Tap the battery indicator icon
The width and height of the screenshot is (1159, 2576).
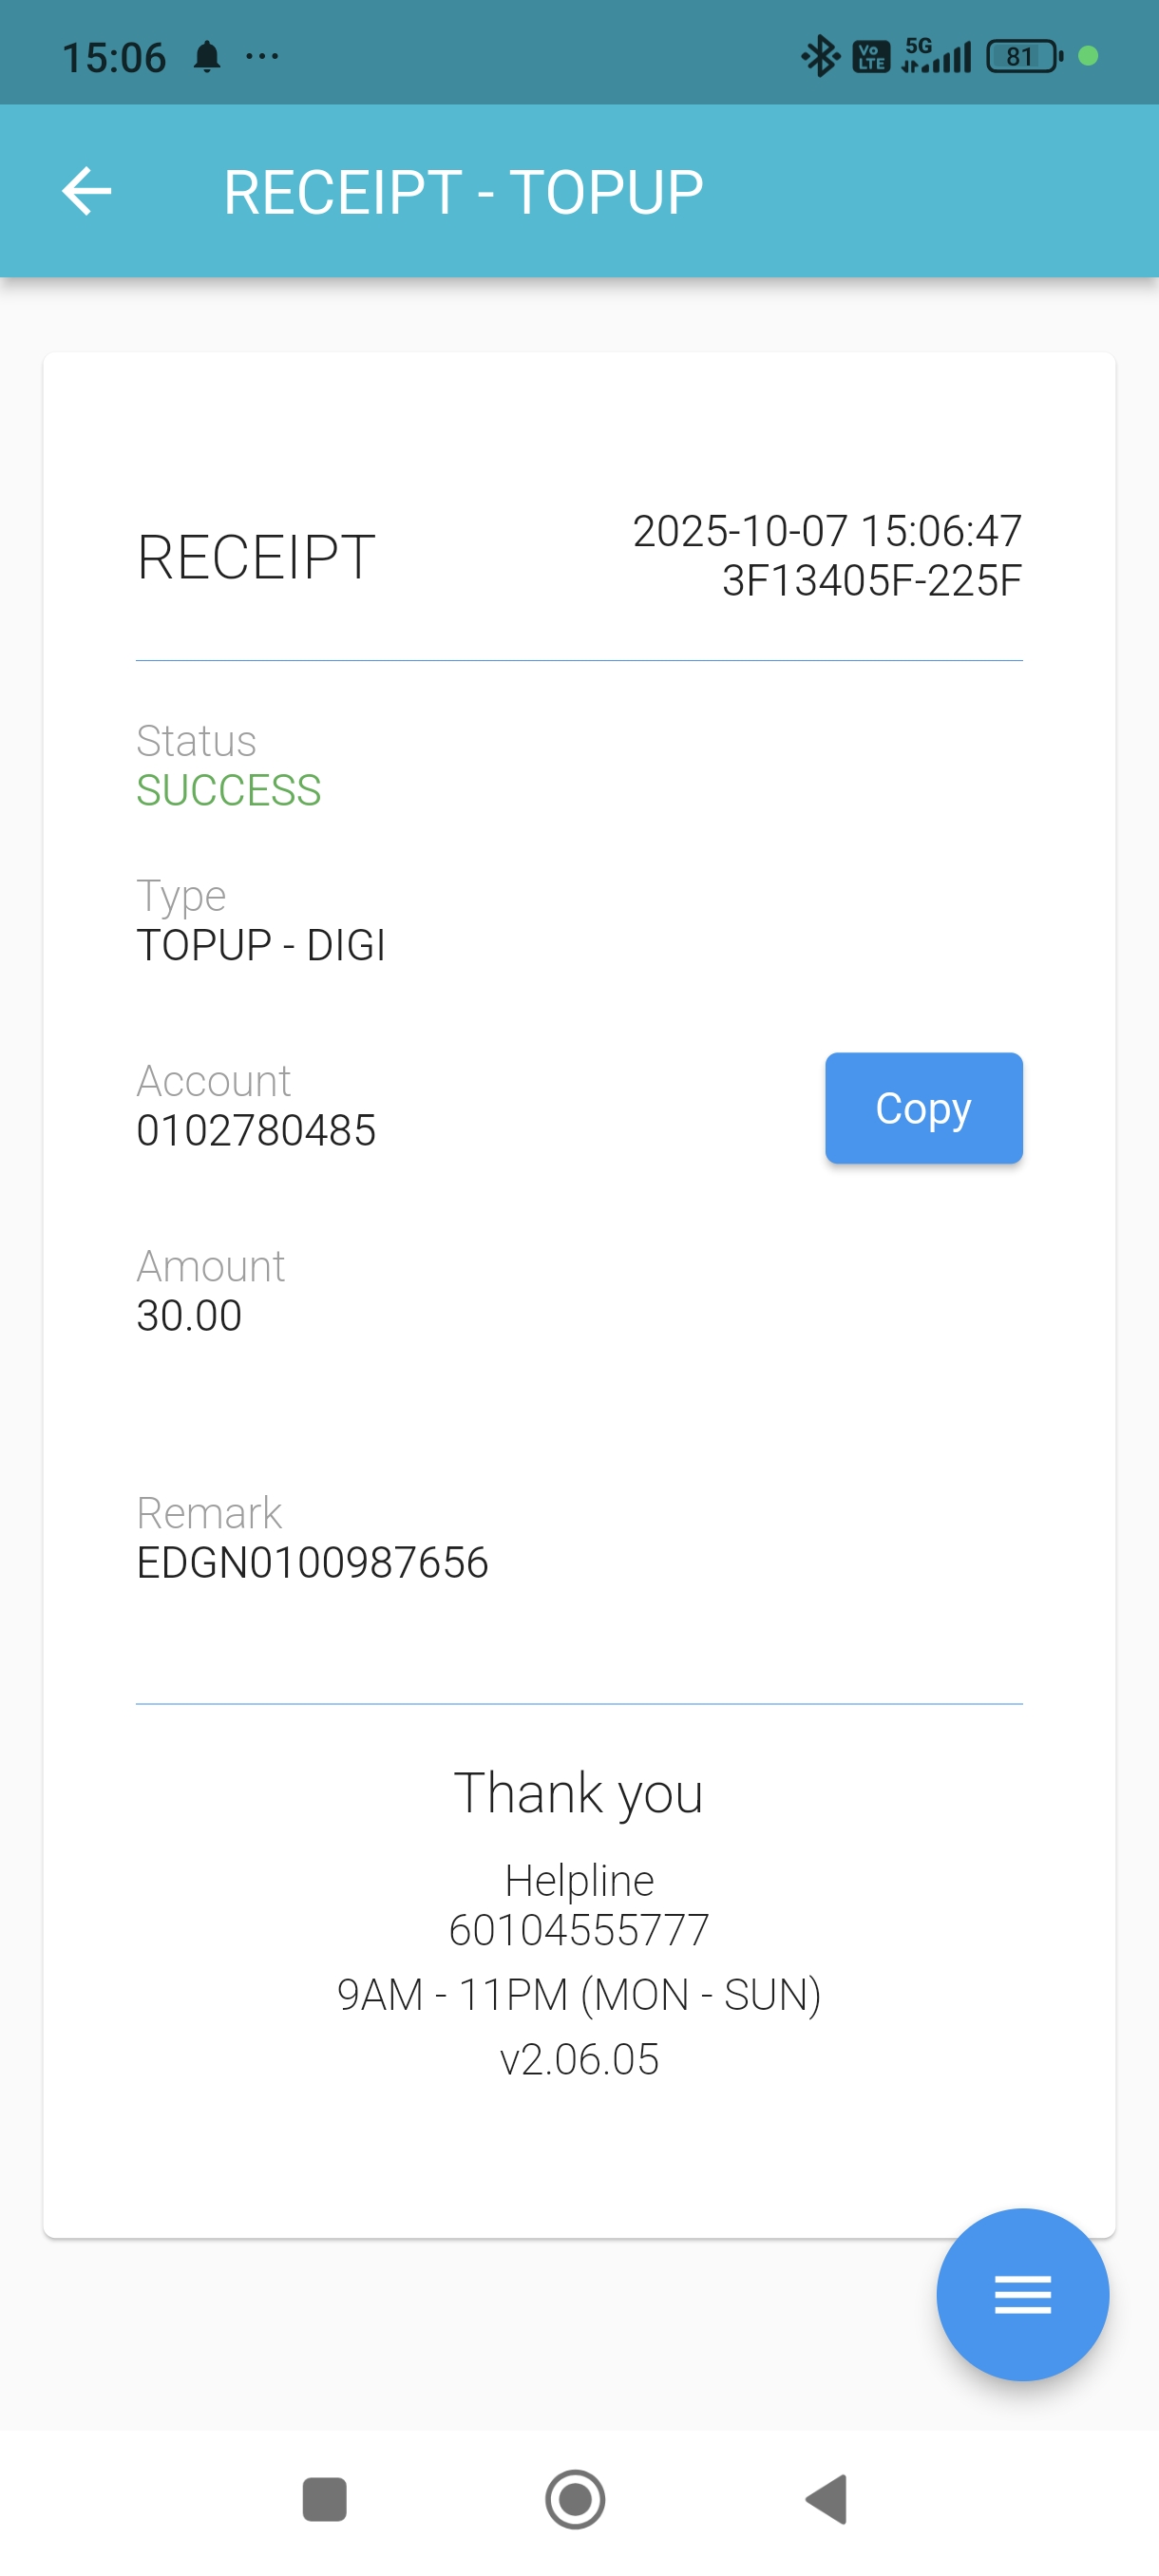(1023, 56)
